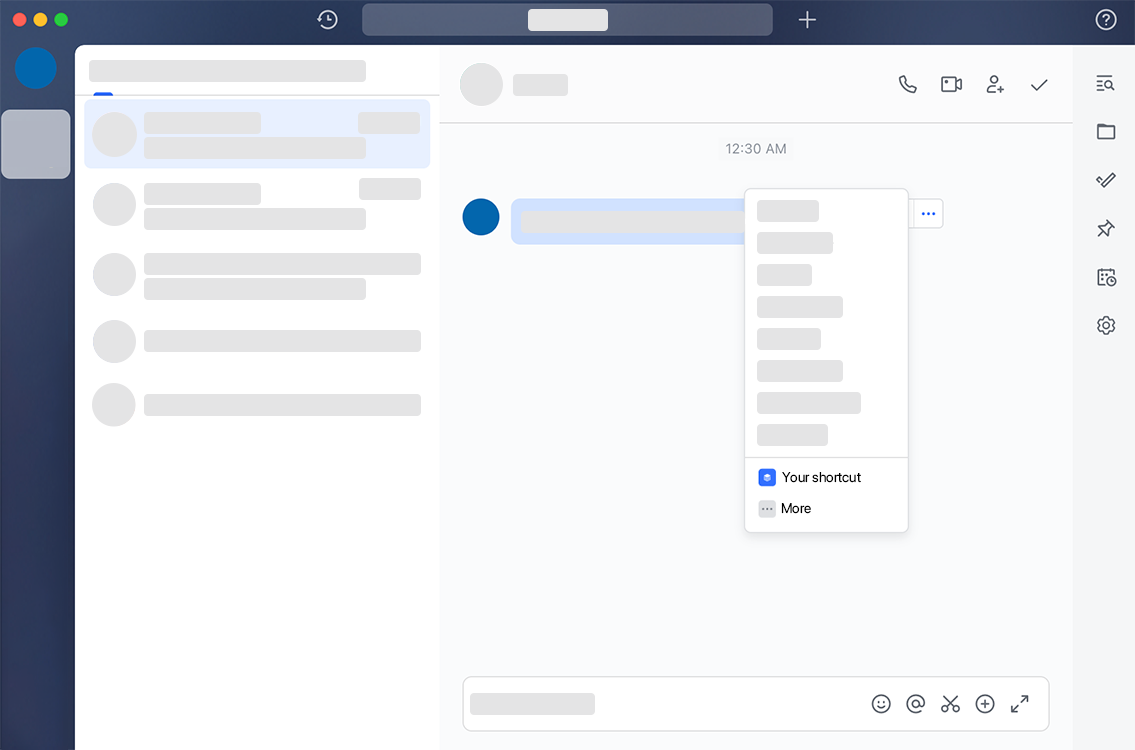Click the blue profile avatar in the left bar

35,68
